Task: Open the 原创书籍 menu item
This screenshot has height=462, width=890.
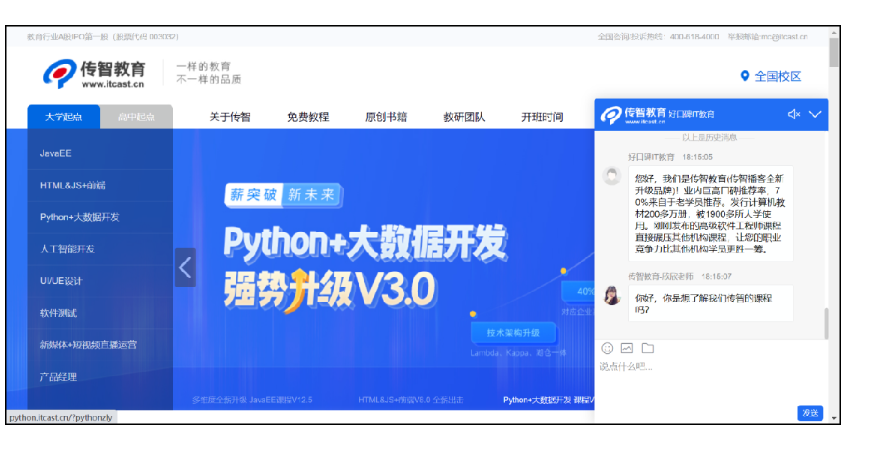Action: pyautogui.click(x=386, y=117)
